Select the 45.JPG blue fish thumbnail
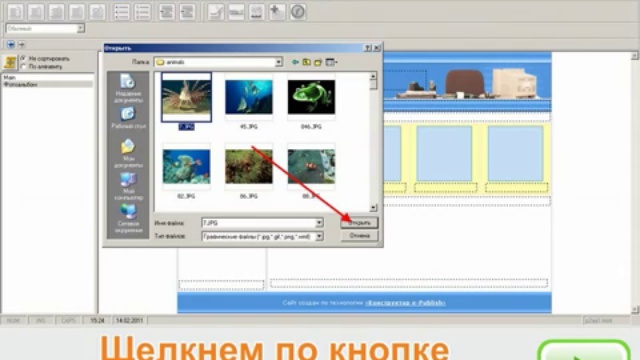Viewport: 640px width, 360px height. point(249,97)
